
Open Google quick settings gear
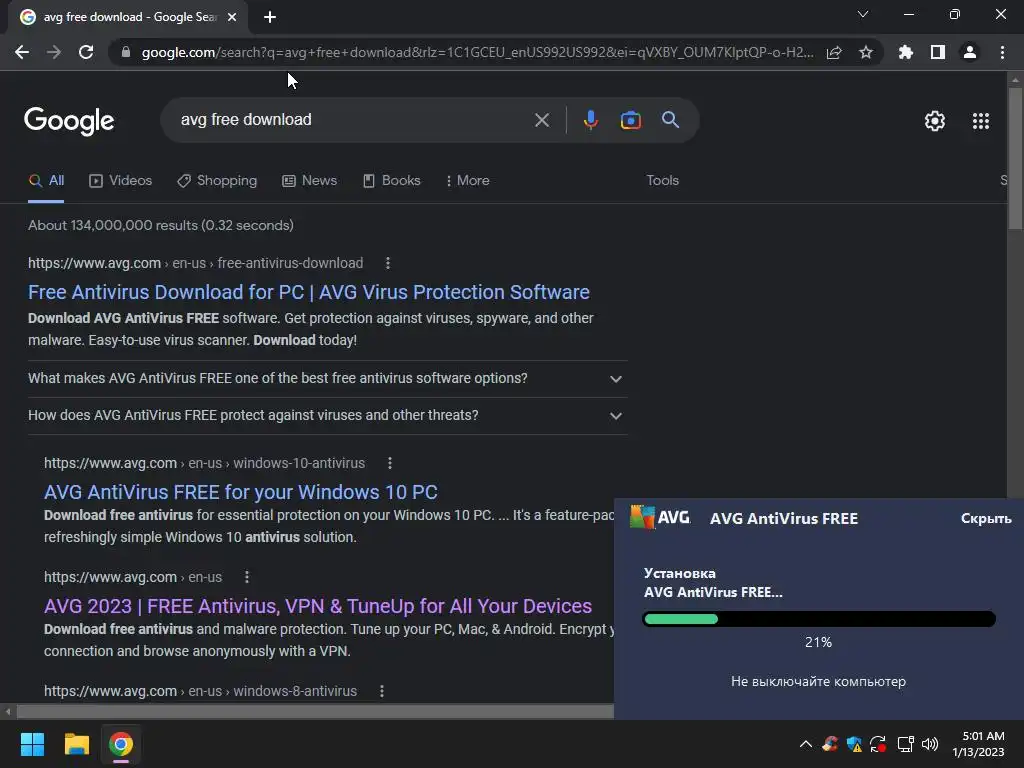point(935,121)
